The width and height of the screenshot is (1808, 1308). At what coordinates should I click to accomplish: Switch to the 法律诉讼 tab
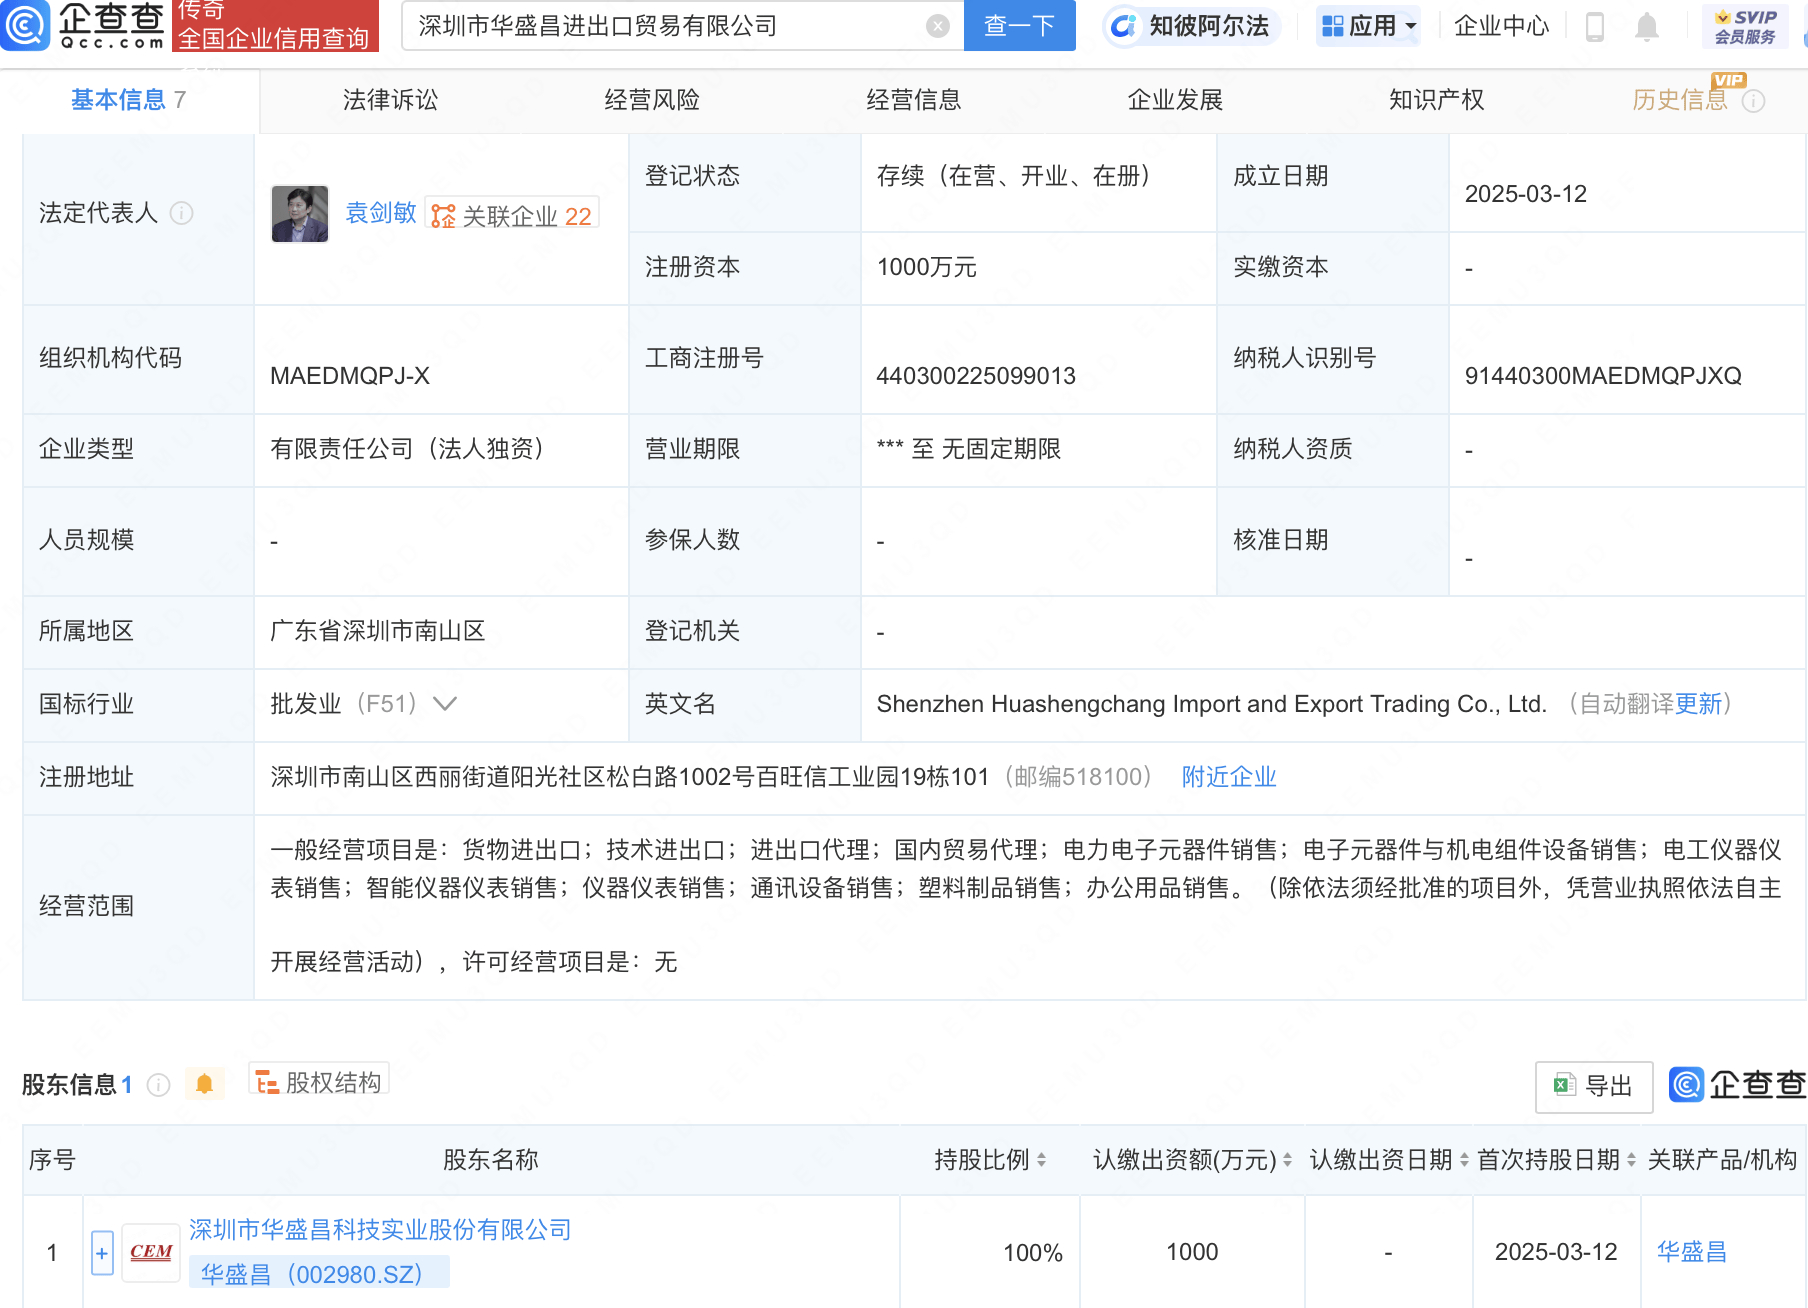[x=390, y=100]
